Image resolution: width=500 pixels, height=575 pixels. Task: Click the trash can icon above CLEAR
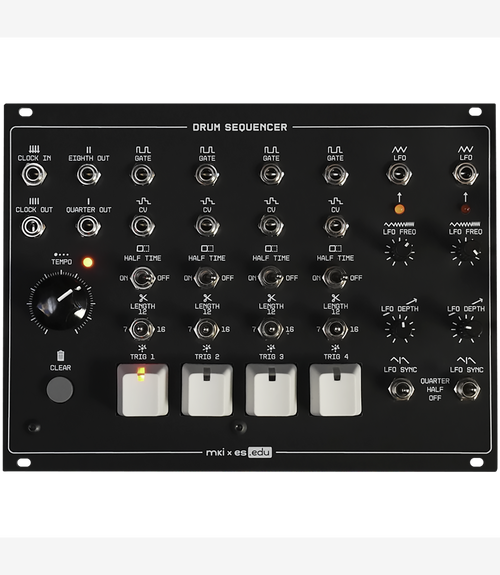[61, 356]
